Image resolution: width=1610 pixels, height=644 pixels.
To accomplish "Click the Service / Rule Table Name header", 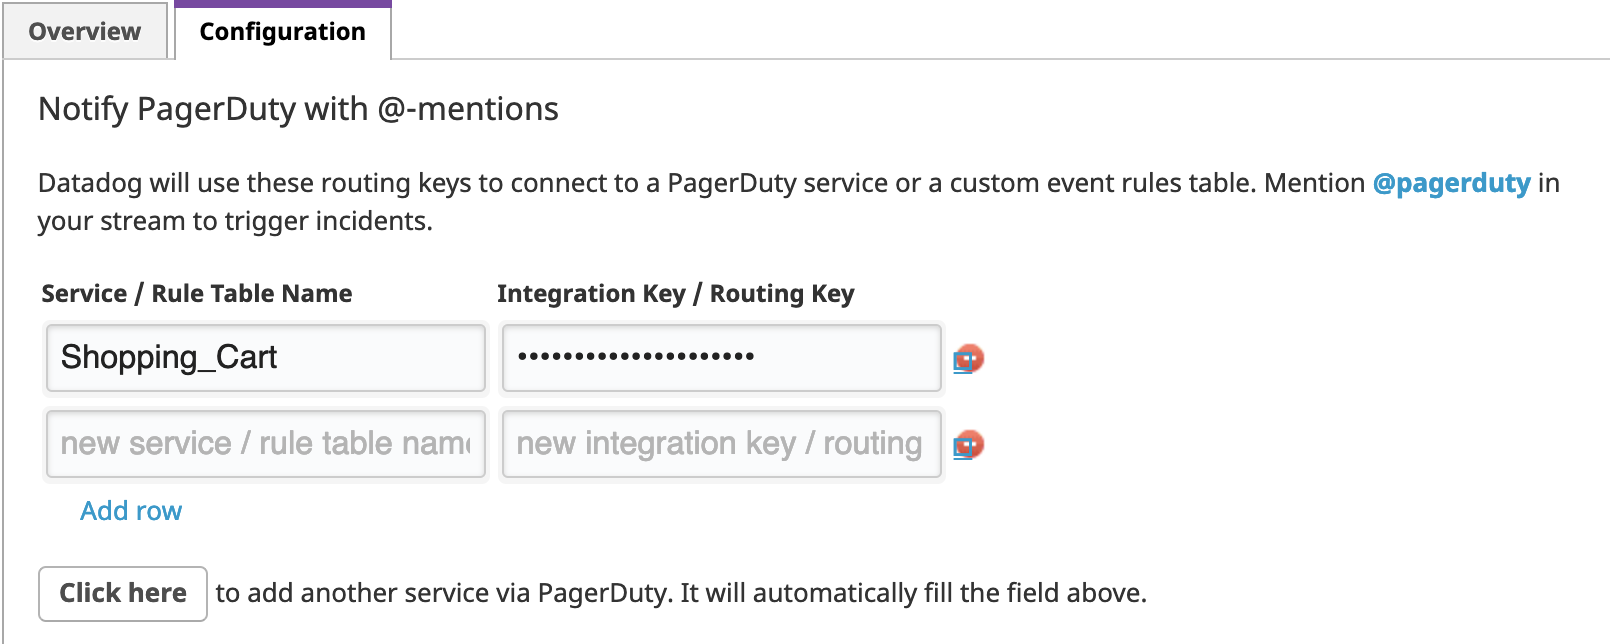I will tap(197, 293).
